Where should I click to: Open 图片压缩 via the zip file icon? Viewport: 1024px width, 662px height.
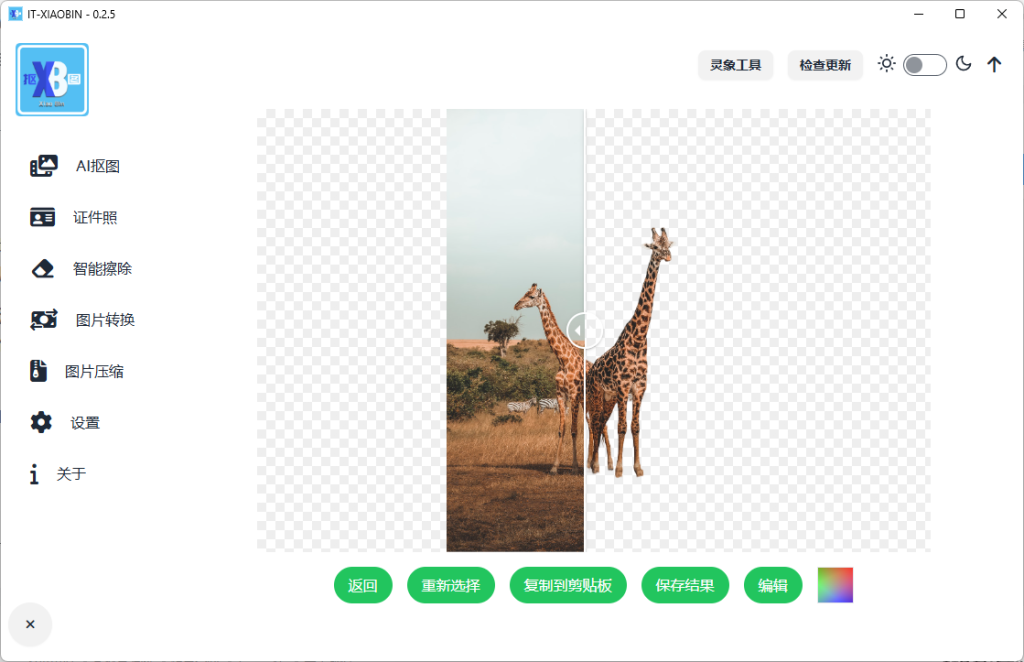point(38,371)
